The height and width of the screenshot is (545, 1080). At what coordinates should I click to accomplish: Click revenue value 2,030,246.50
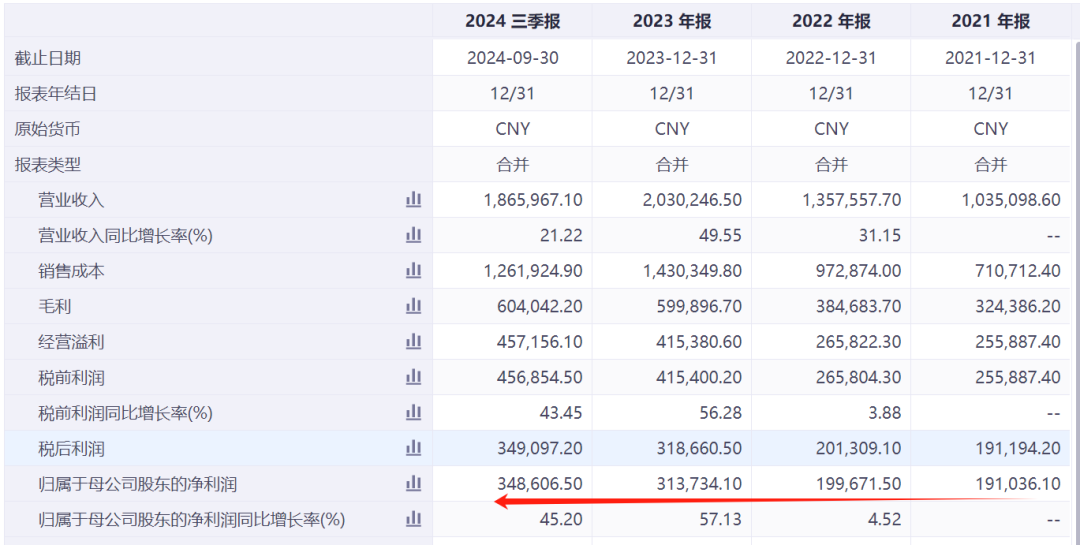tap(692, 200)
